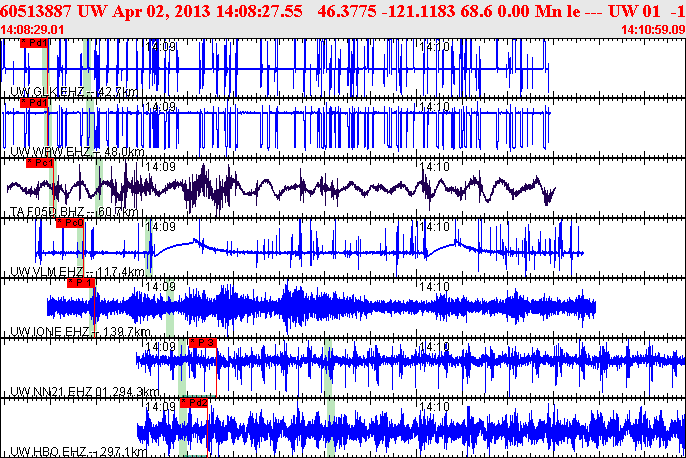Click the green band near 14:09 on VLM trace
Image resolution: width=686 pixels, height=458 pixels.
click(x=148, y=248)
